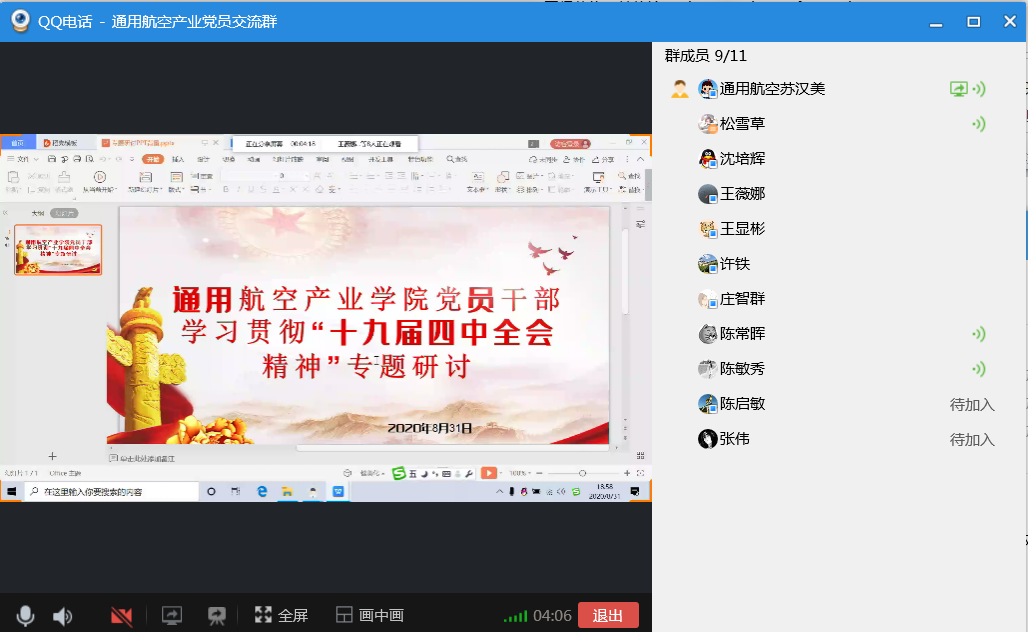This screenshot has width=1028, height=632.
Task: Click 待加入 status beside 陈启敏
Action: (971, 404)
